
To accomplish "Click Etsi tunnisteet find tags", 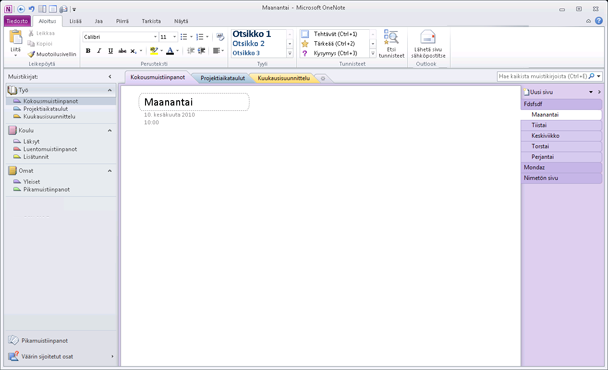I will pos(391,44).
